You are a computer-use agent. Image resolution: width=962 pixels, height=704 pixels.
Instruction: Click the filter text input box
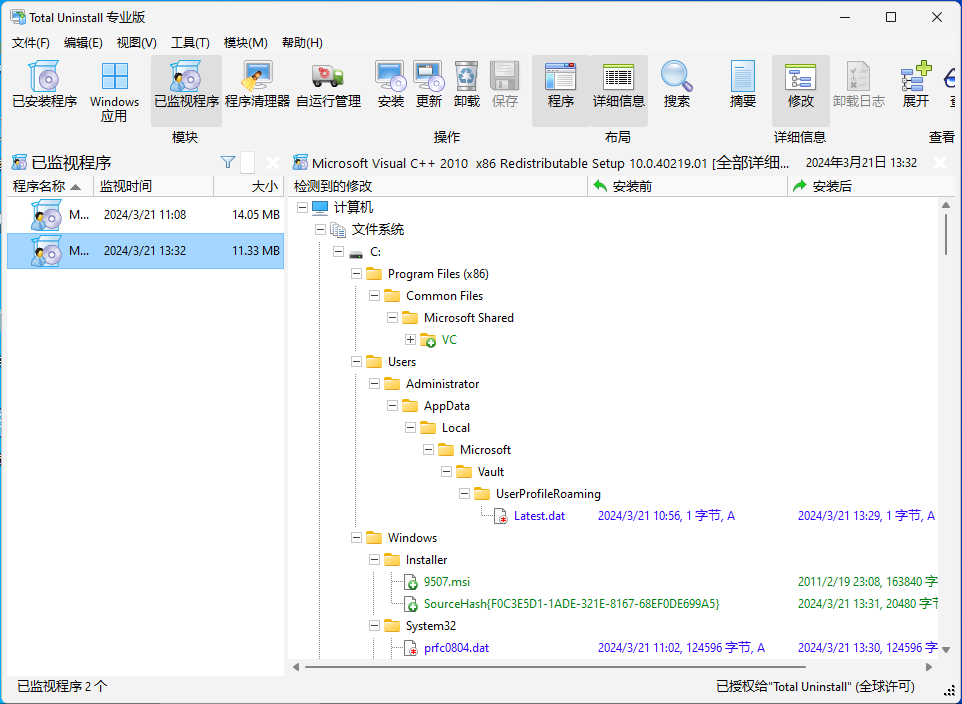(x=247, y=163)
